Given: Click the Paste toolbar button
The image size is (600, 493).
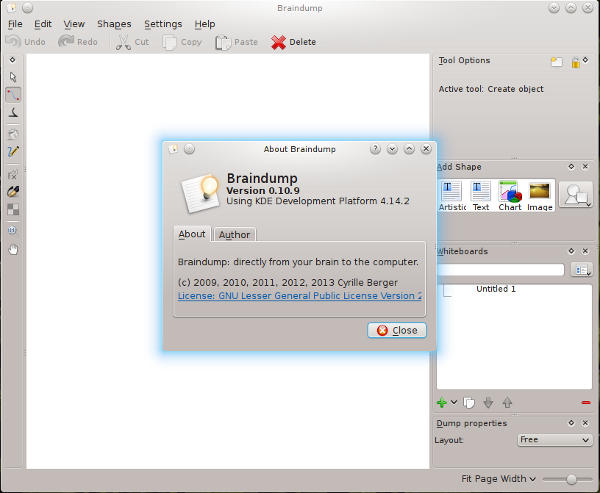Looking at the screenshot, I should click(236, 42).
